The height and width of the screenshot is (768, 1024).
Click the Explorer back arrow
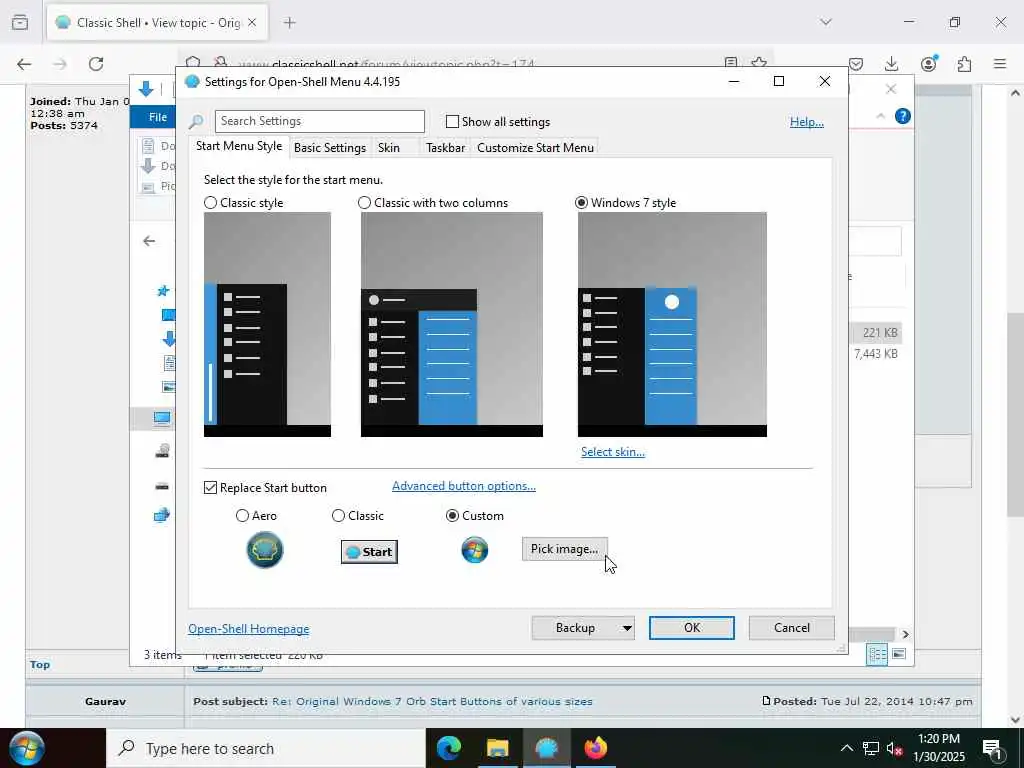149,241
